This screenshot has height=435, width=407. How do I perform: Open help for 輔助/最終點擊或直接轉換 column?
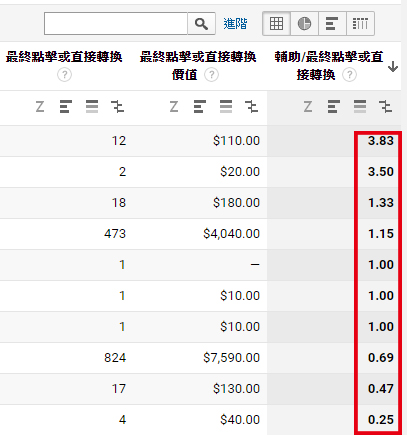pyautogui.click(x=349, y=75)
